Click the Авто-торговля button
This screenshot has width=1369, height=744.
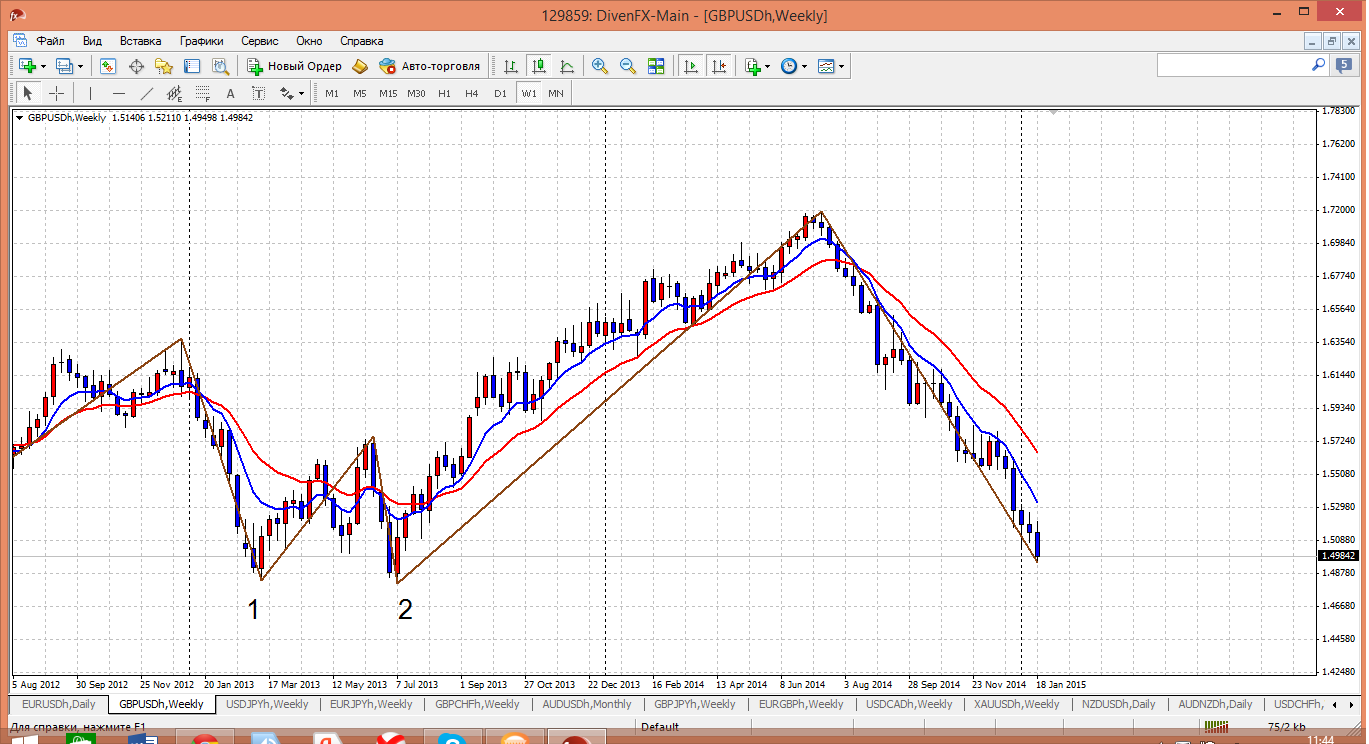coord(430,66)
